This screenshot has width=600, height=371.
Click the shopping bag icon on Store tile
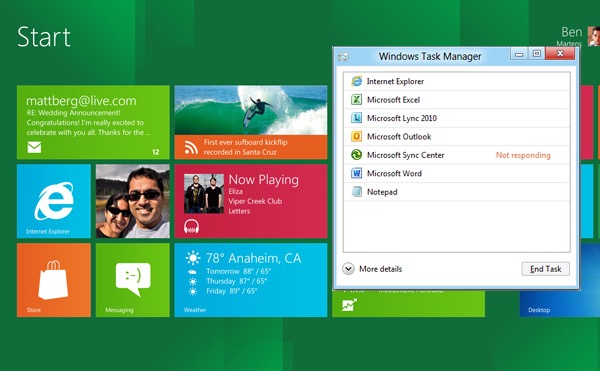coord(53,280)
